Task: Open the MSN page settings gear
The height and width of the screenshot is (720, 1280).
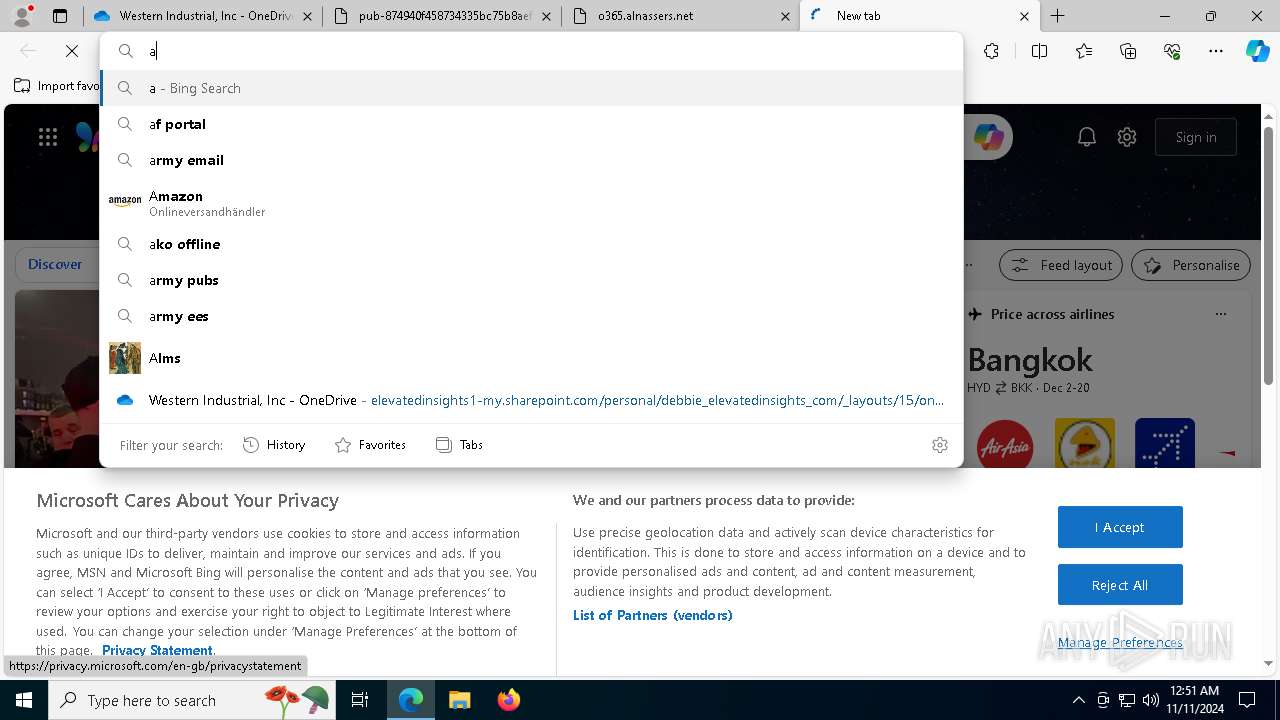Action: coord(1127,138)
